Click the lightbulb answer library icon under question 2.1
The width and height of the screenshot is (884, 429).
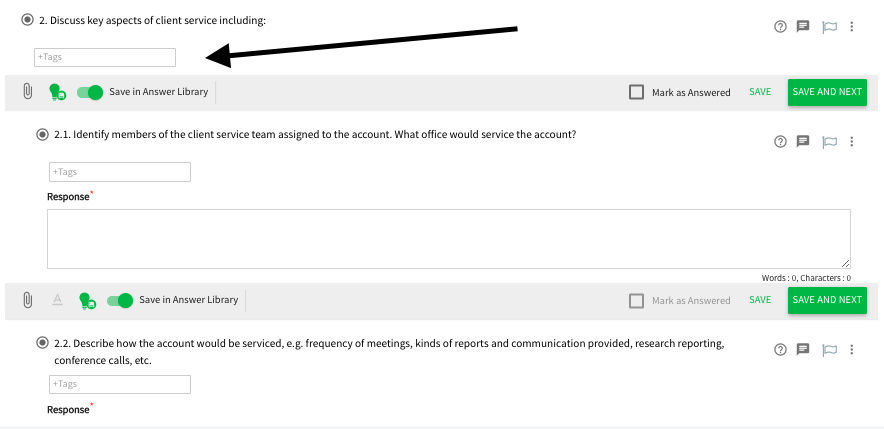tap(87, 300)
